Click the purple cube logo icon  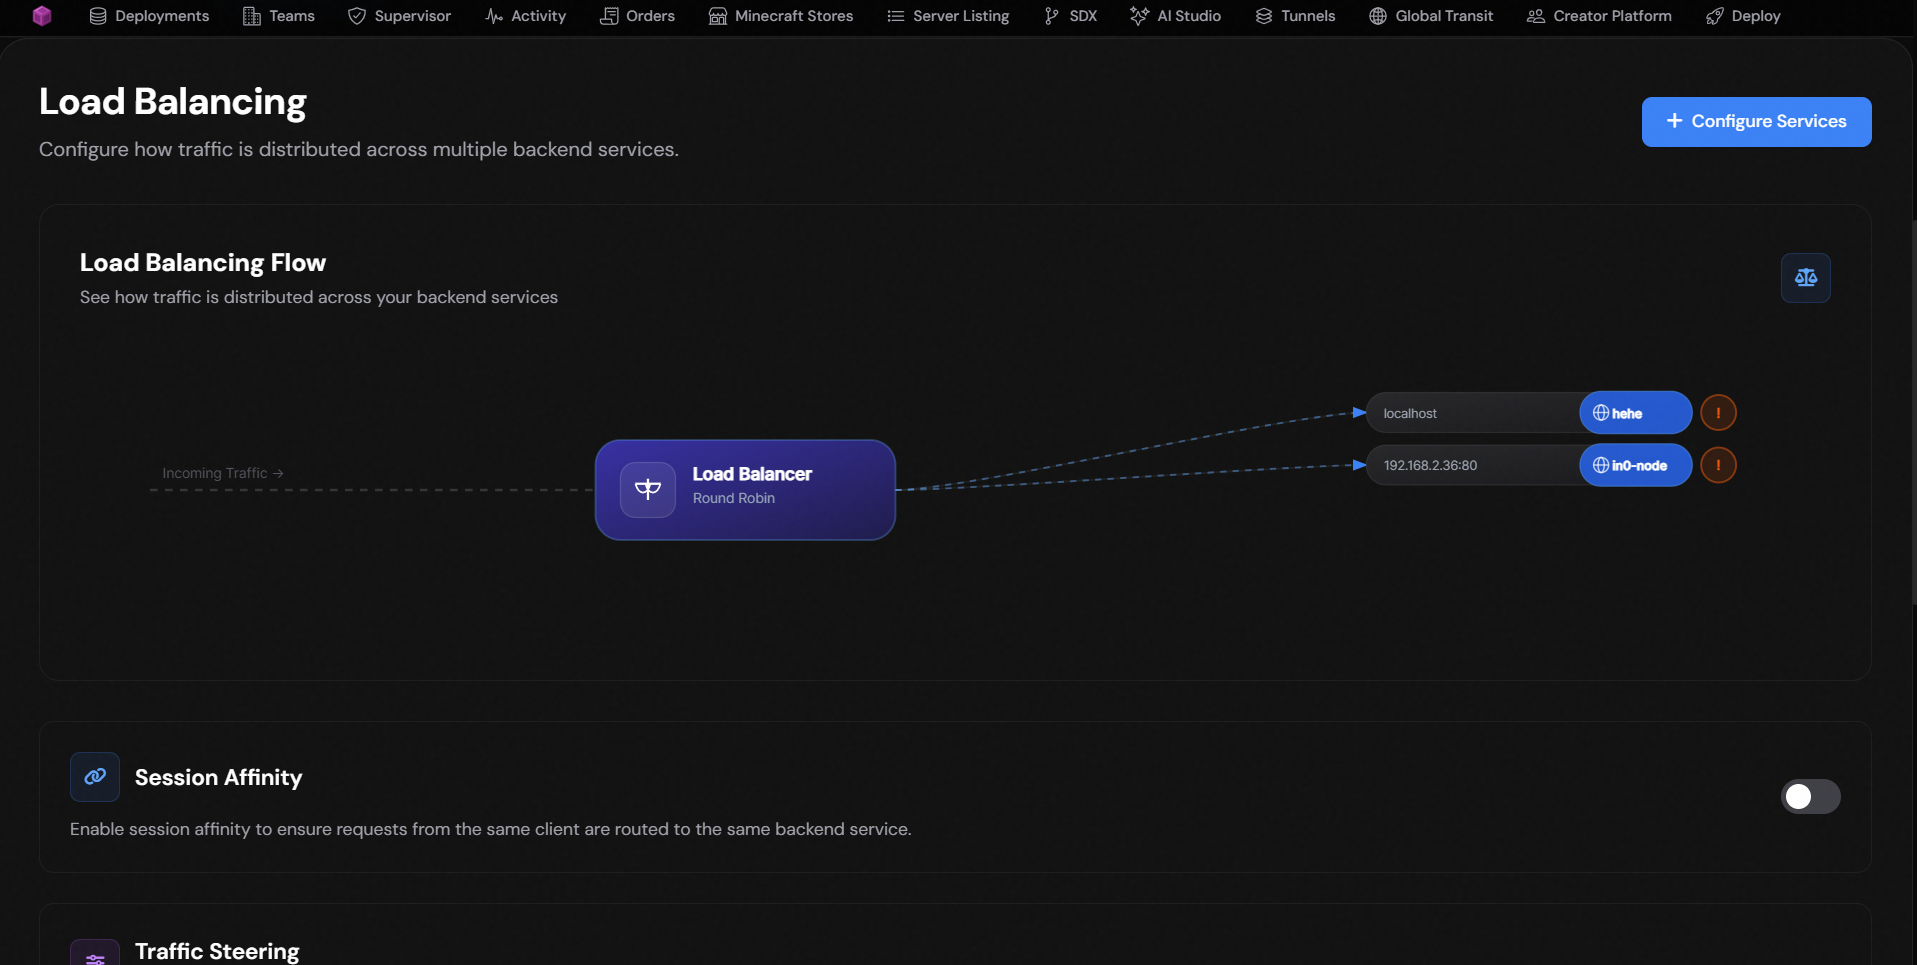coord(42,16)
